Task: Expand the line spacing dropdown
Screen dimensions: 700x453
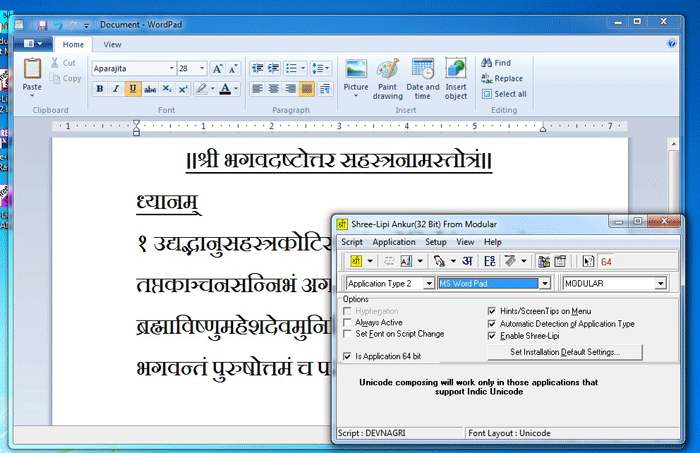Action: click(x=327, y=68)
